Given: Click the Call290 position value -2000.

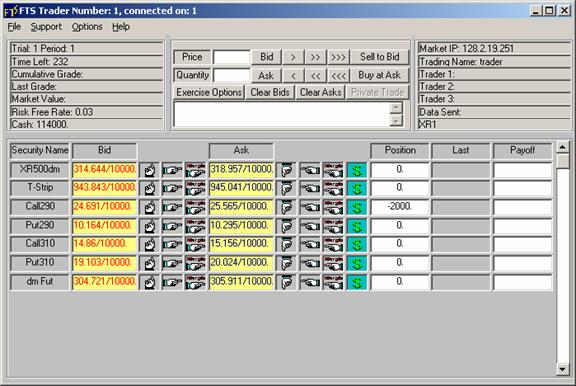Looking at the screenshot, I should [x=400, y=207].
